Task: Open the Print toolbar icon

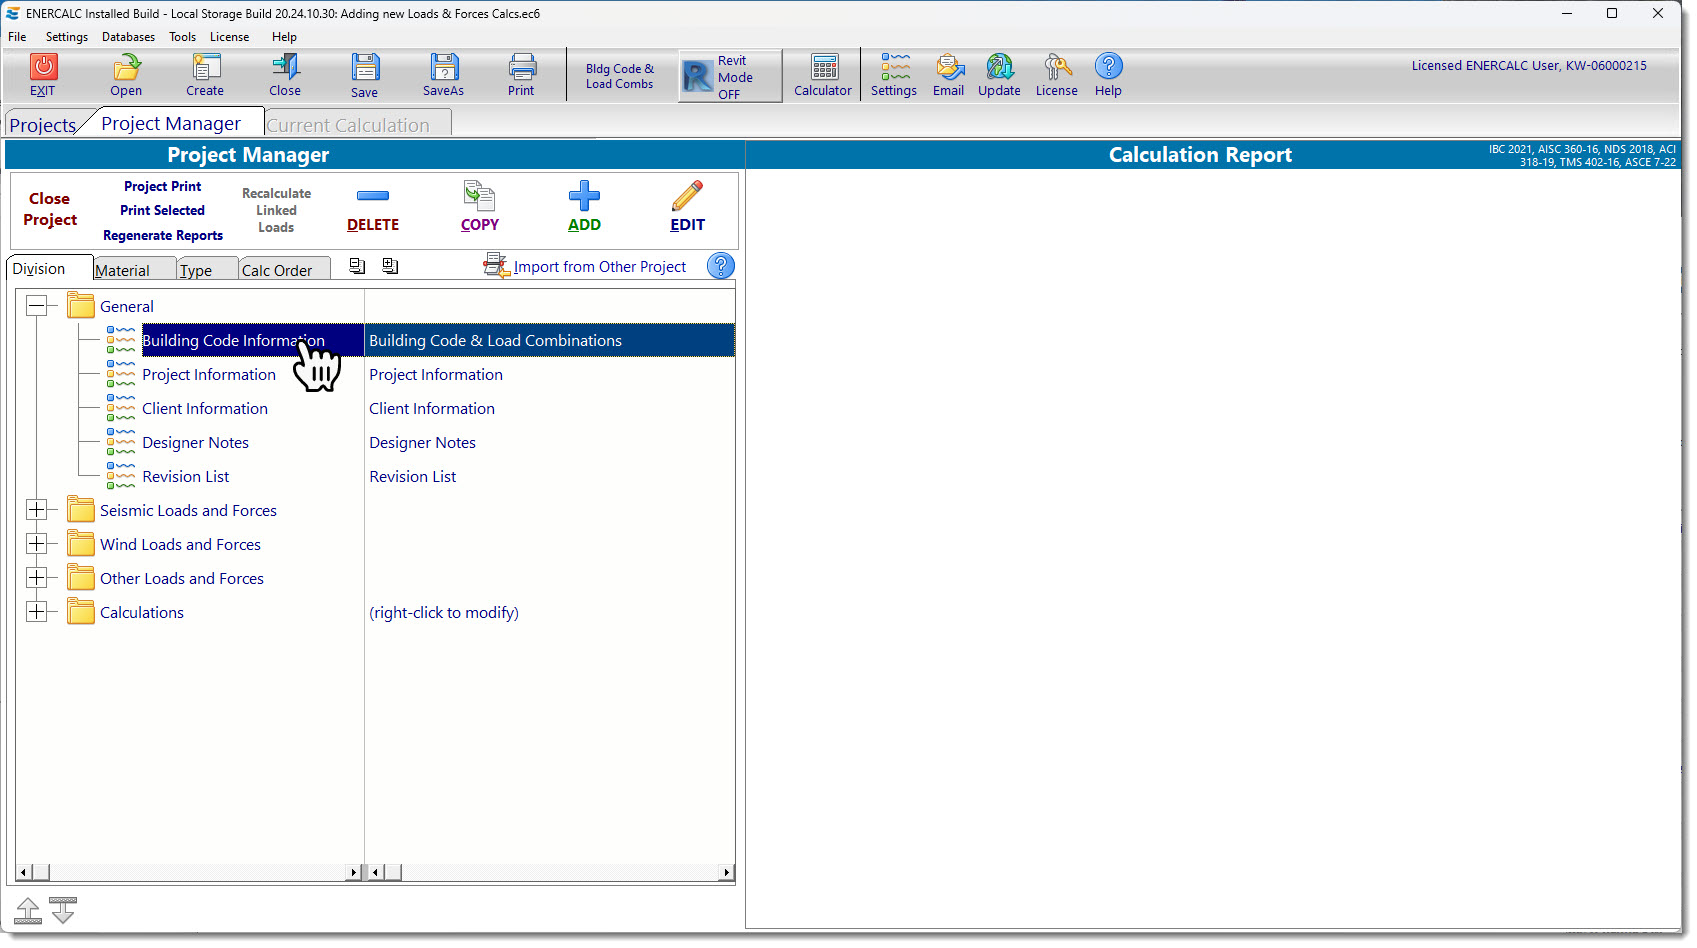Action: [521, 74]
